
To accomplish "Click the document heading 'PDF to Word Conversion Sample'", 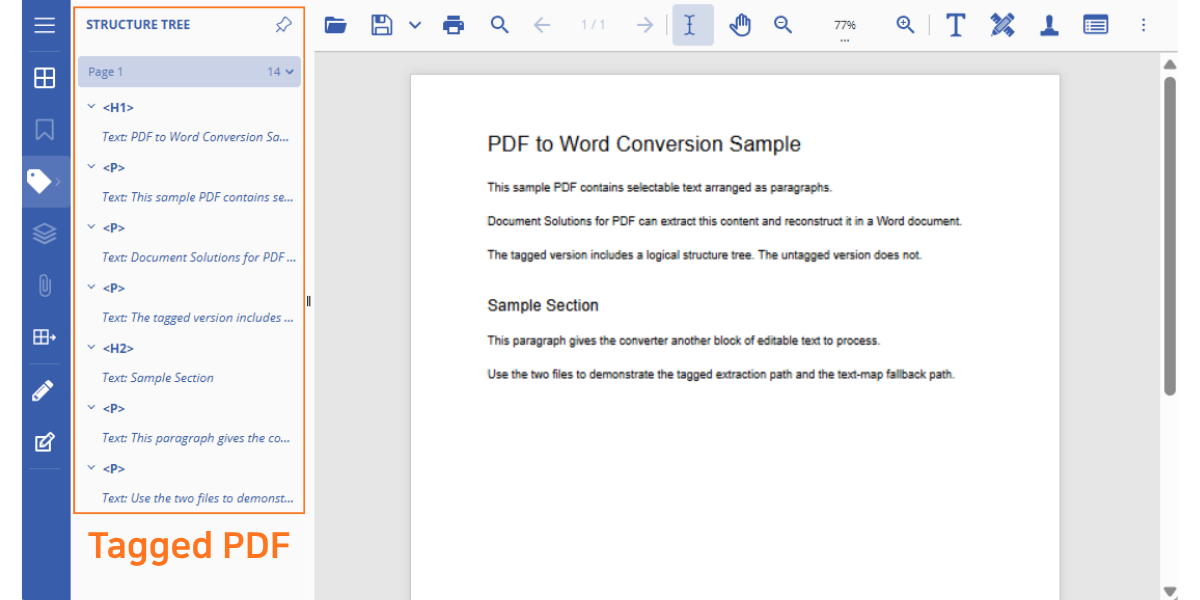I will pos(644,144).
